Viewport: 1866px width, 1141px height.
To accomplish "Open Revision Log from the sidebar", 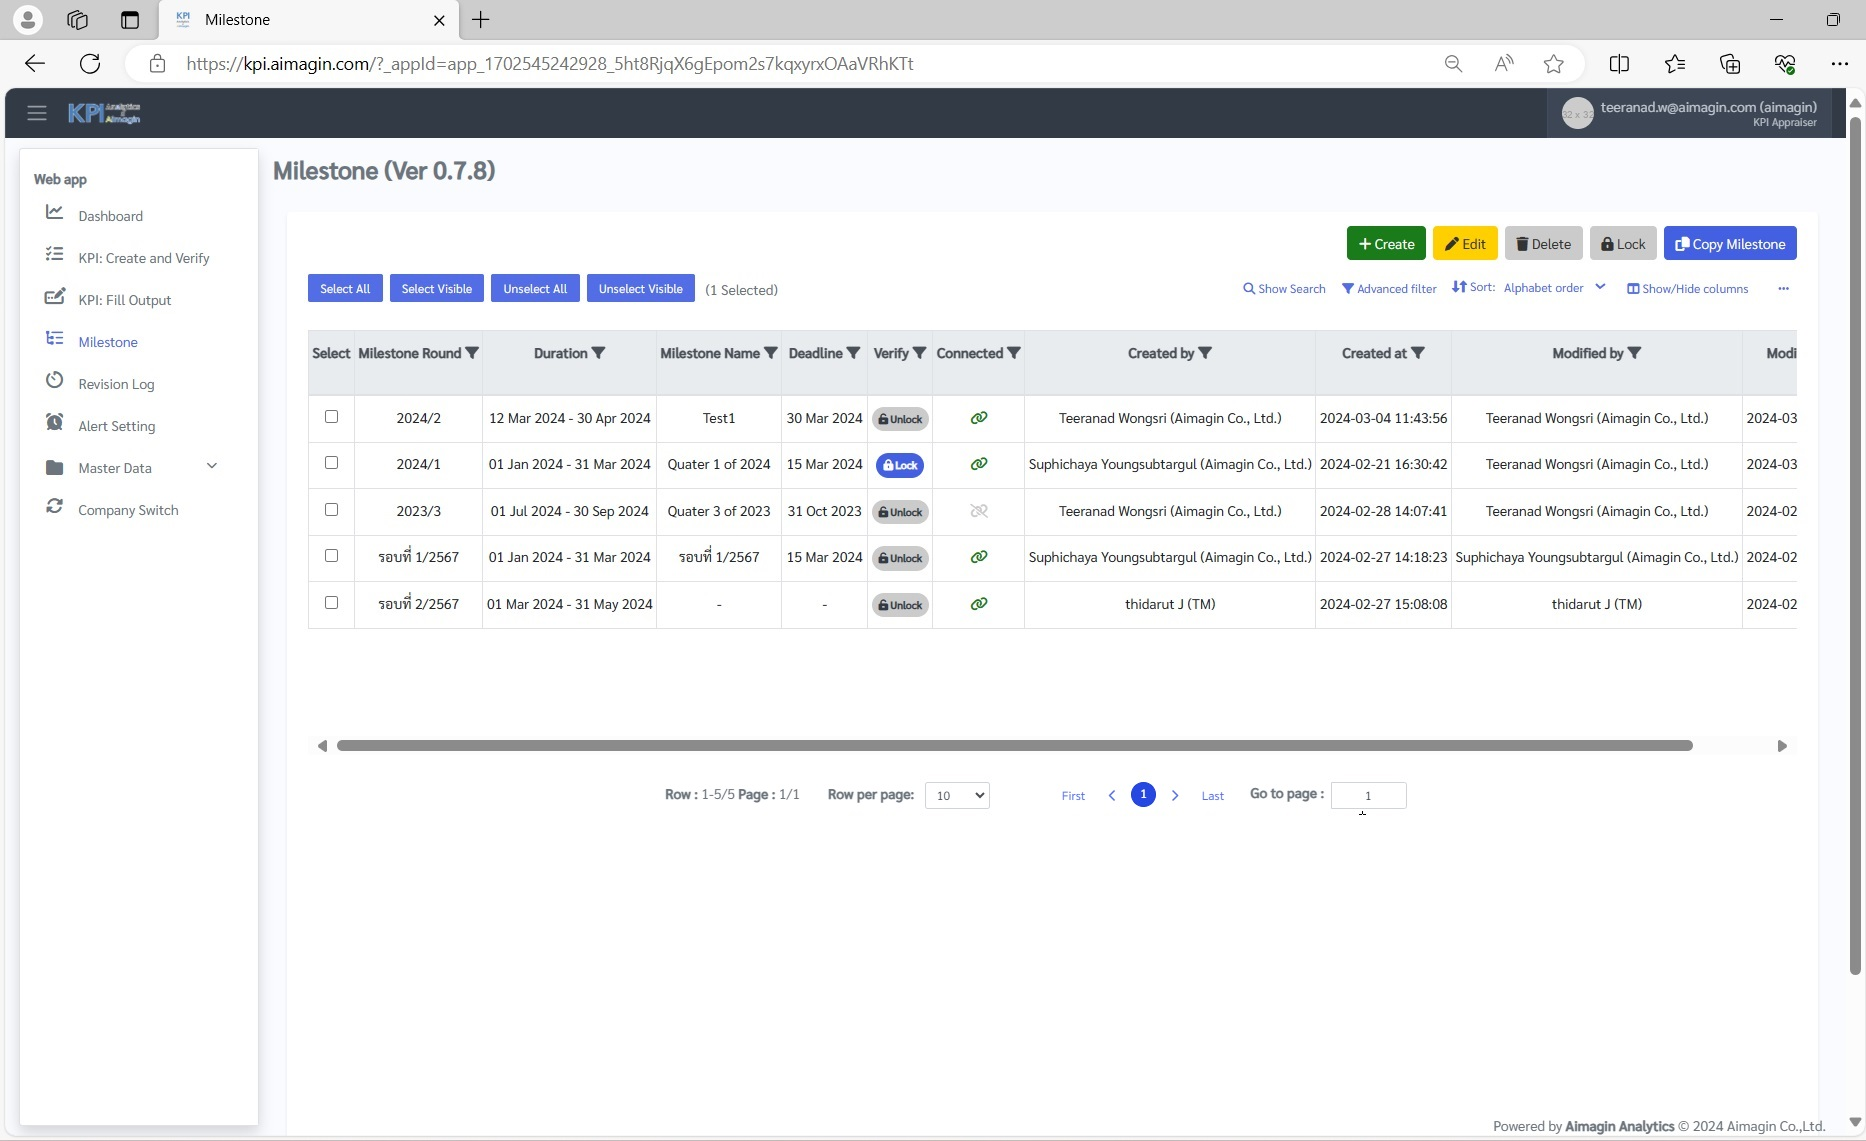I will pos(116,384).
